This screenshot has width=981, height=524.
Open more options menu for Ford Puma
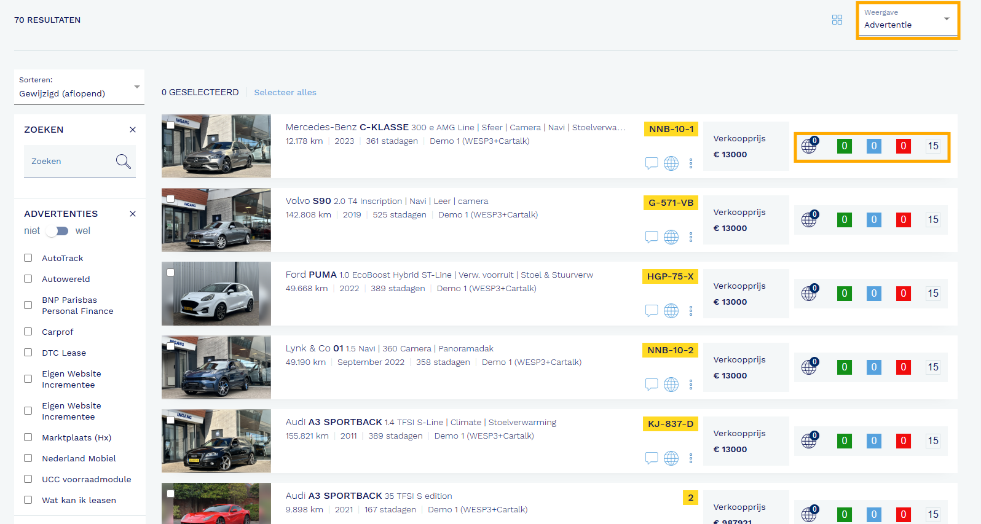(x=691, y=311)
